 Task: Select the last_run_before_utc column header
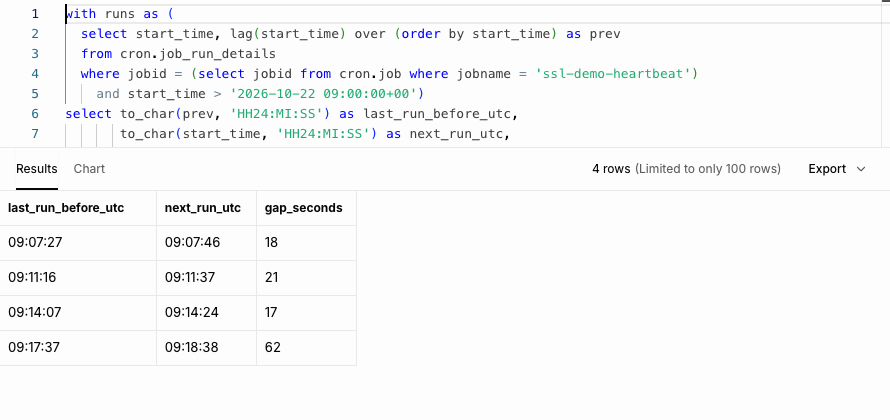click(78, 208)
